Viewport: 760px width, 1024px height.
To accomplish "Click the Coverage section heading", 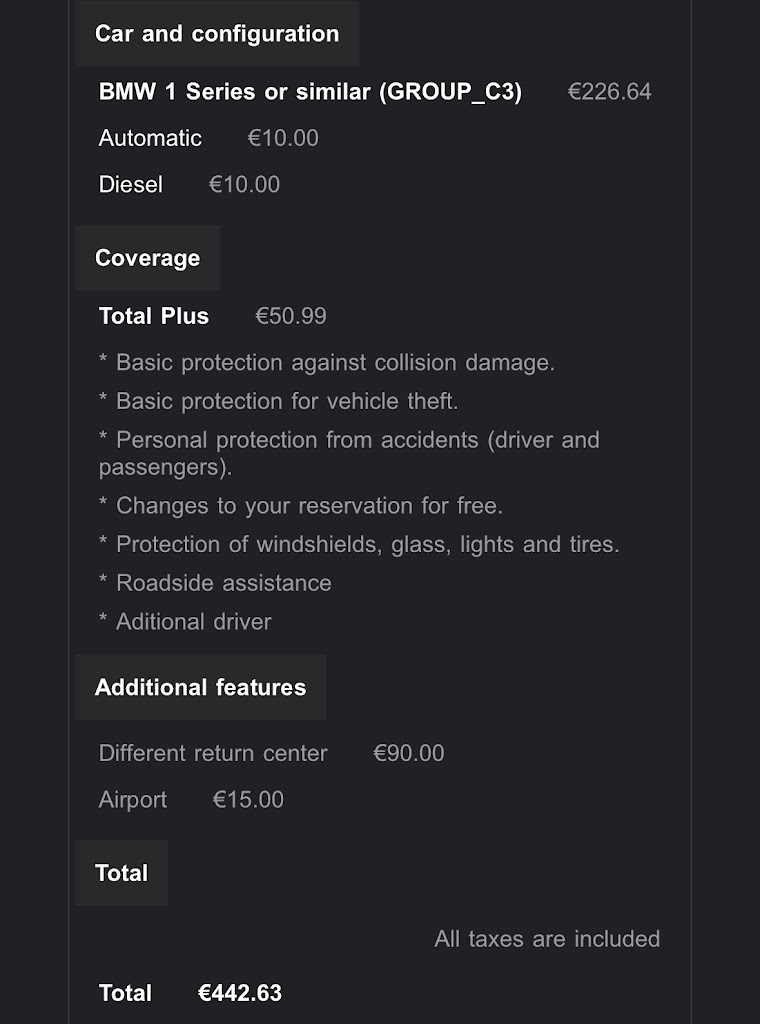I will [x=148, y=258].
